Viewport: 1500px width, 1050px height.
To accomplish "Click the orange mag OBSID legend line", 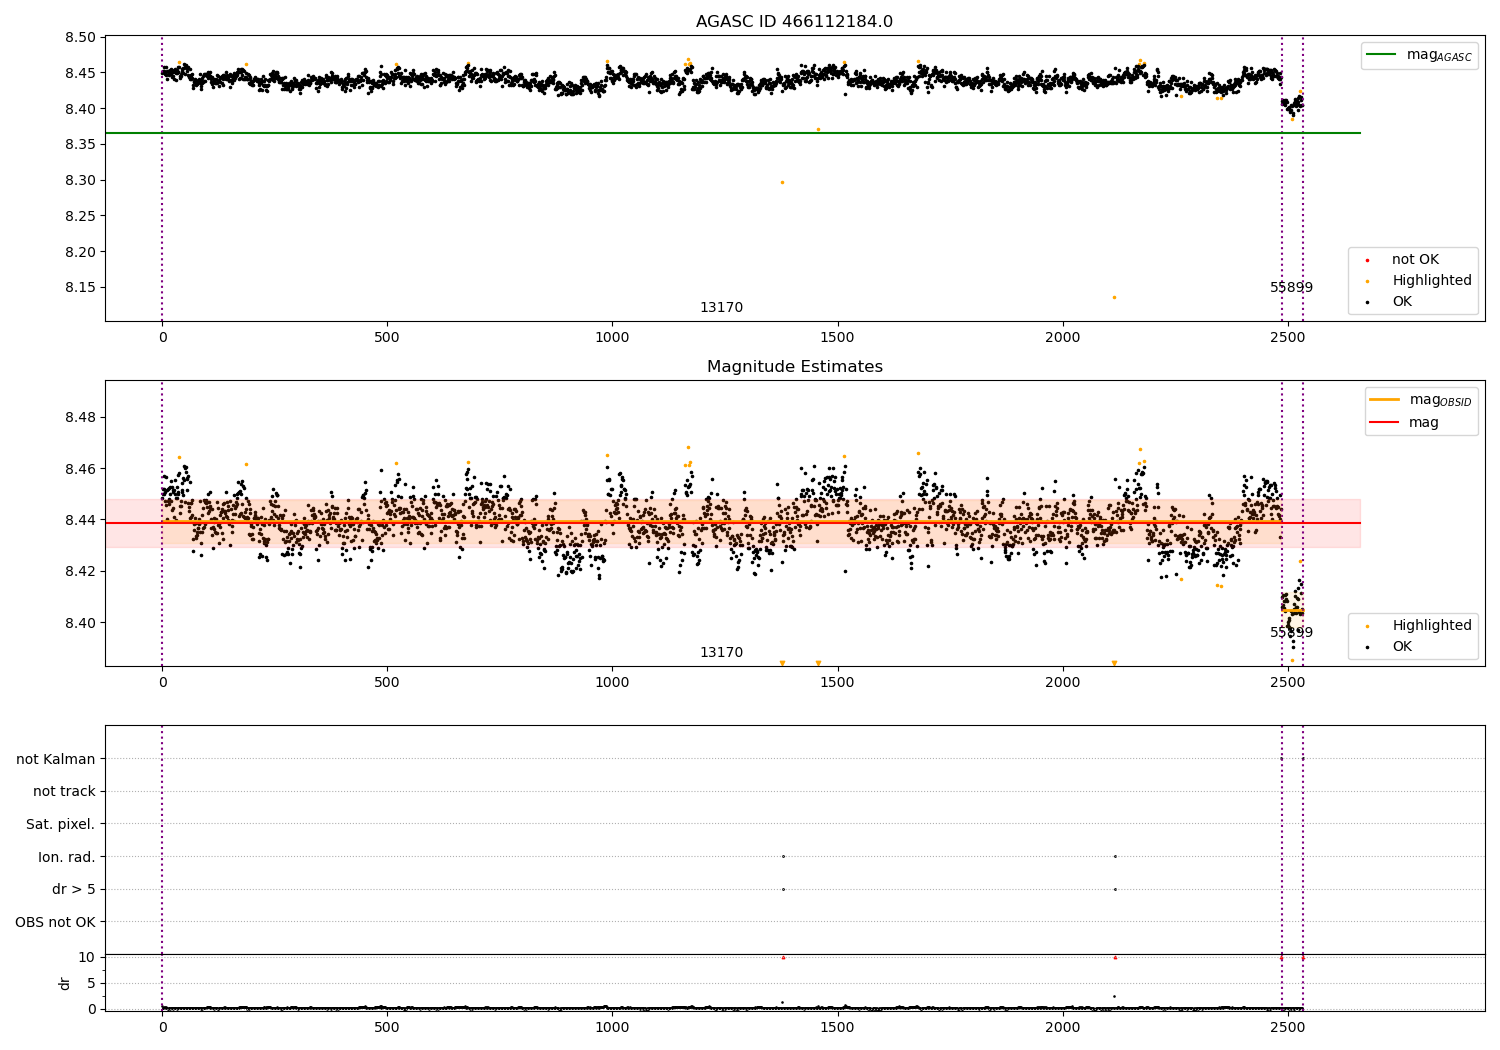I will tap(1385, 400).
